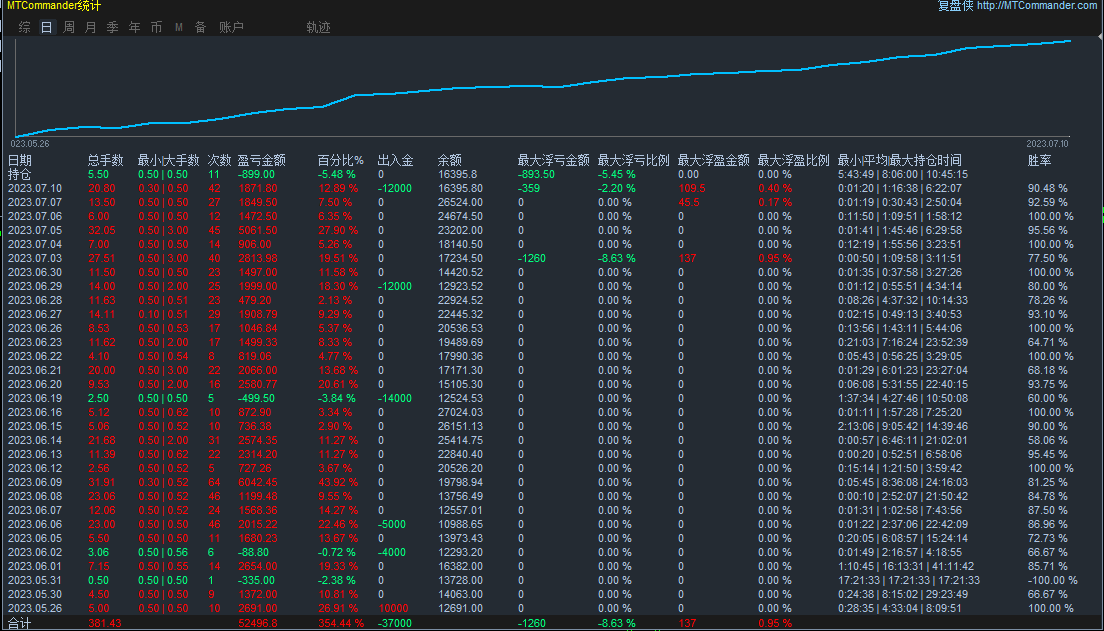Click the 最大浮盈金额 column header

pos(714,161)
